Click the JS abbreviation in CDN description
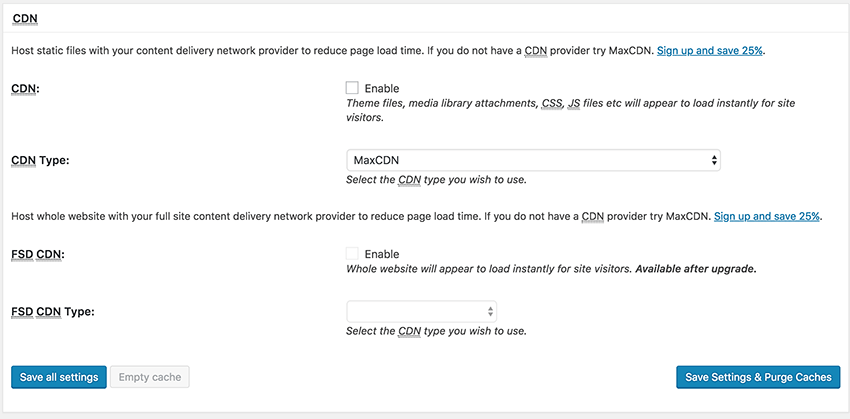850x419 pixels. tap(574, 103)
